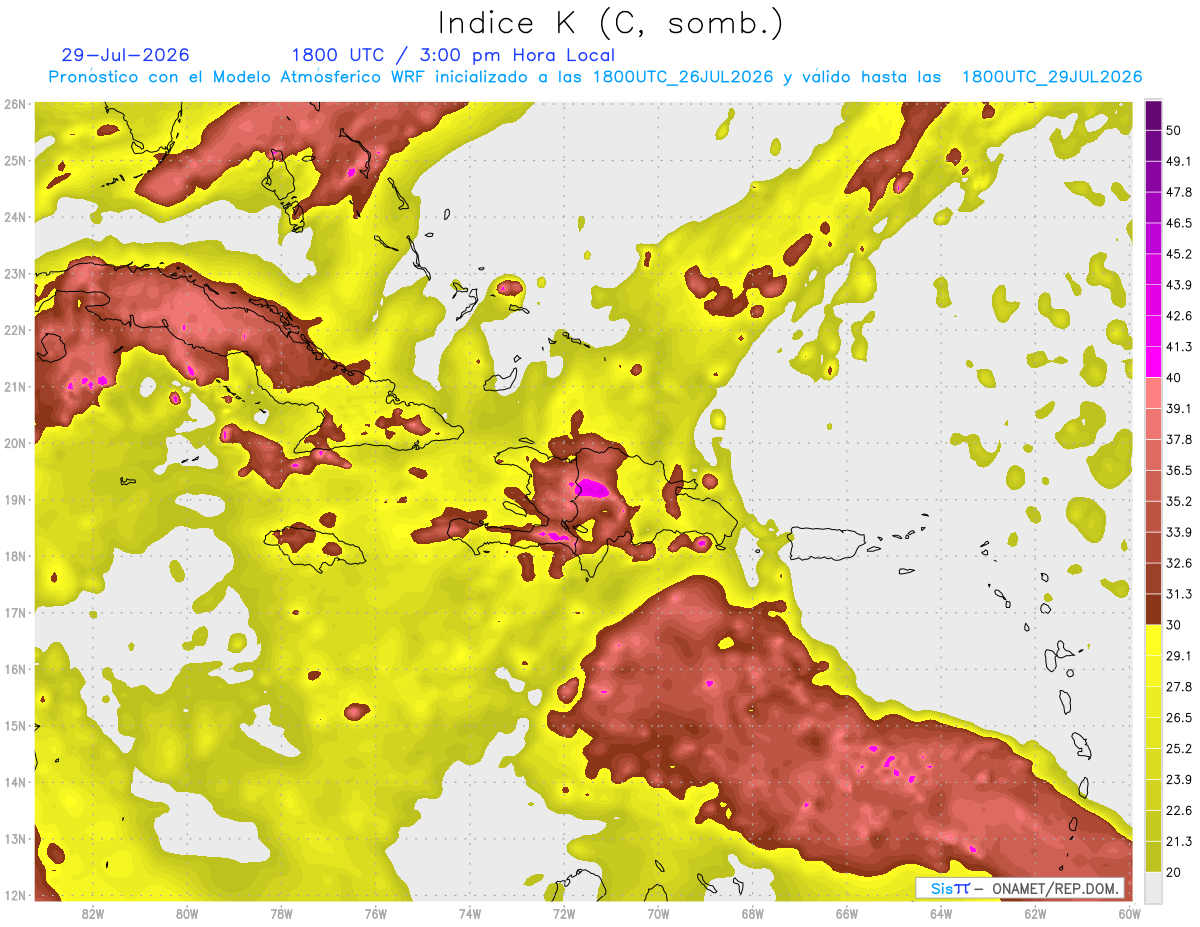Click the colorbar value 37.8
1200x927 pixels.
coord(1179,439)
